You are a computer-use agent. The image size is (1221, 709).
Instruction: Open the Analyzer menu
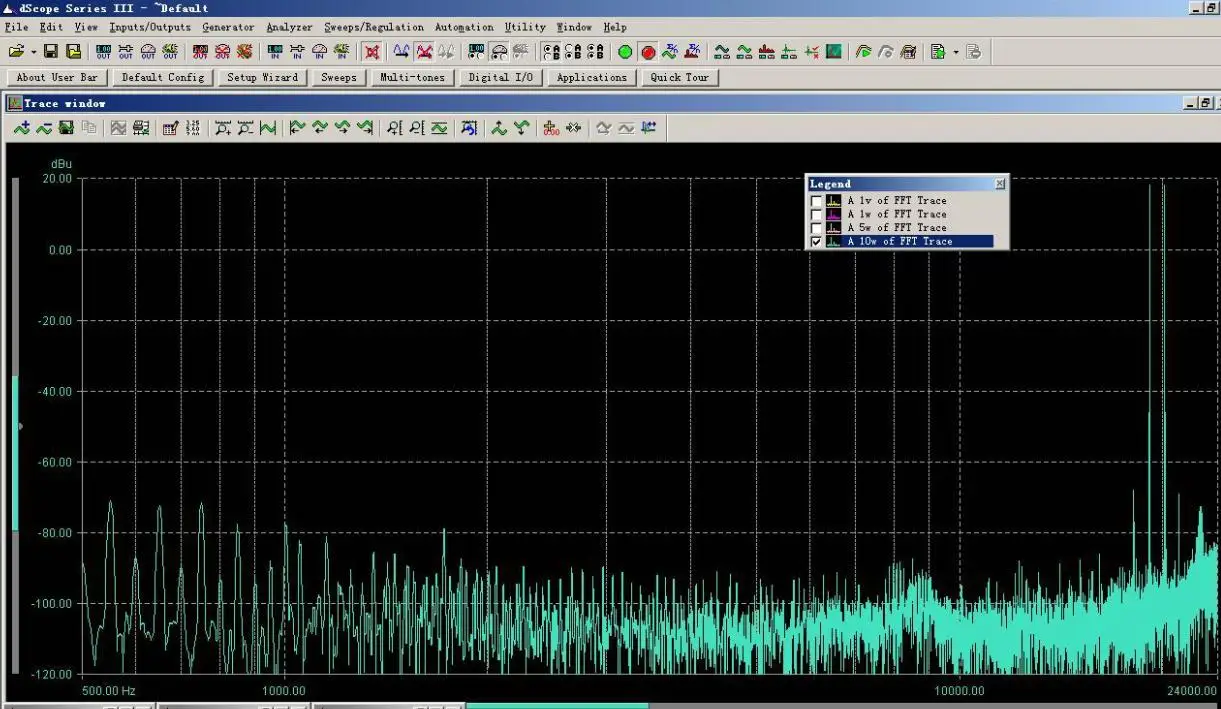[x=289, y=27]
